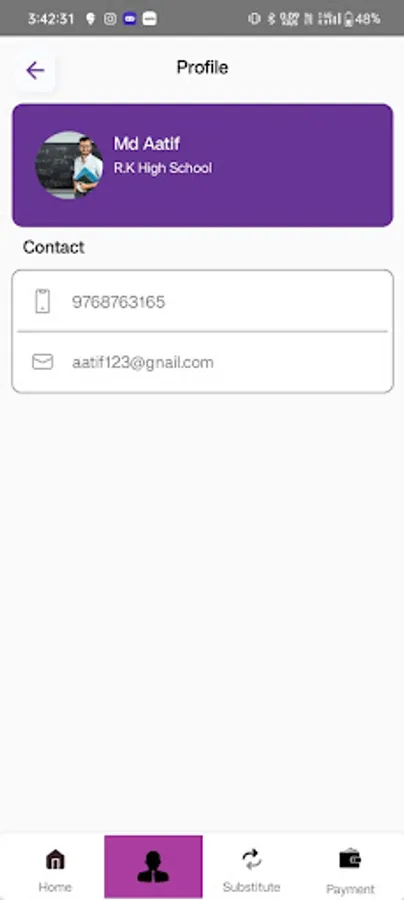Tap the Bluetooth status icon
Screen dimensions: 404x900
click(271, 19)
